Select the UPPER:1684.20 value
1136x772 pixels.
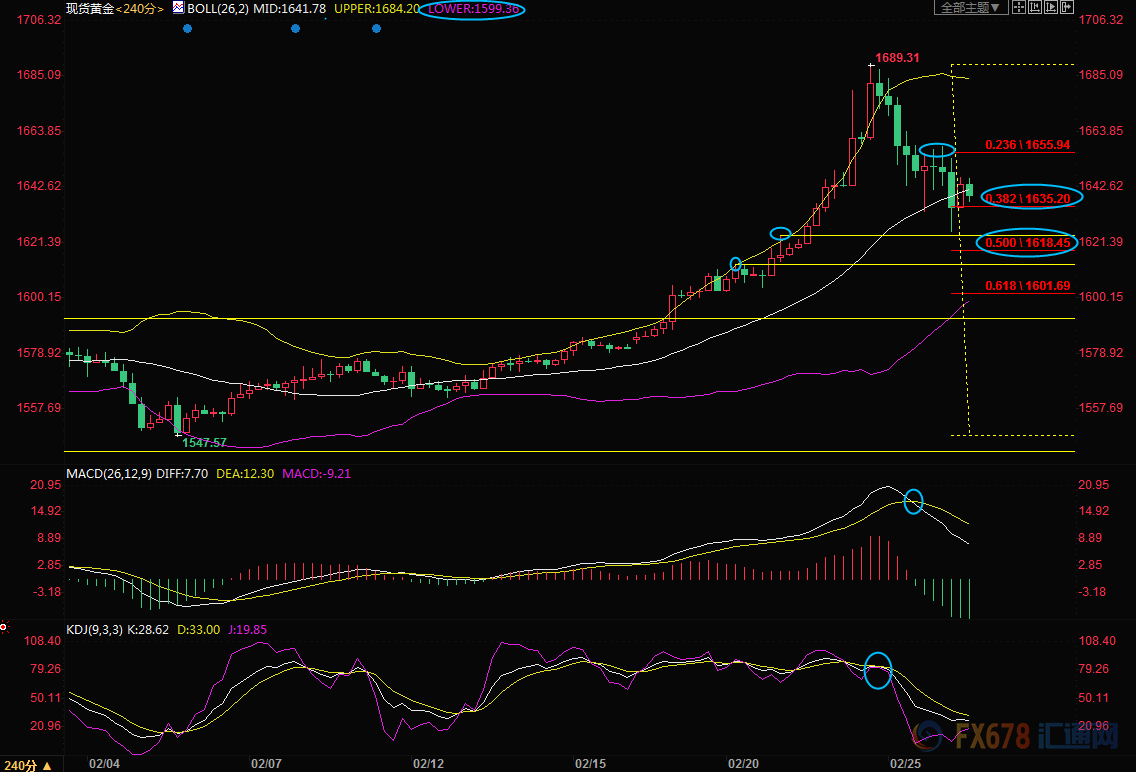377,9
